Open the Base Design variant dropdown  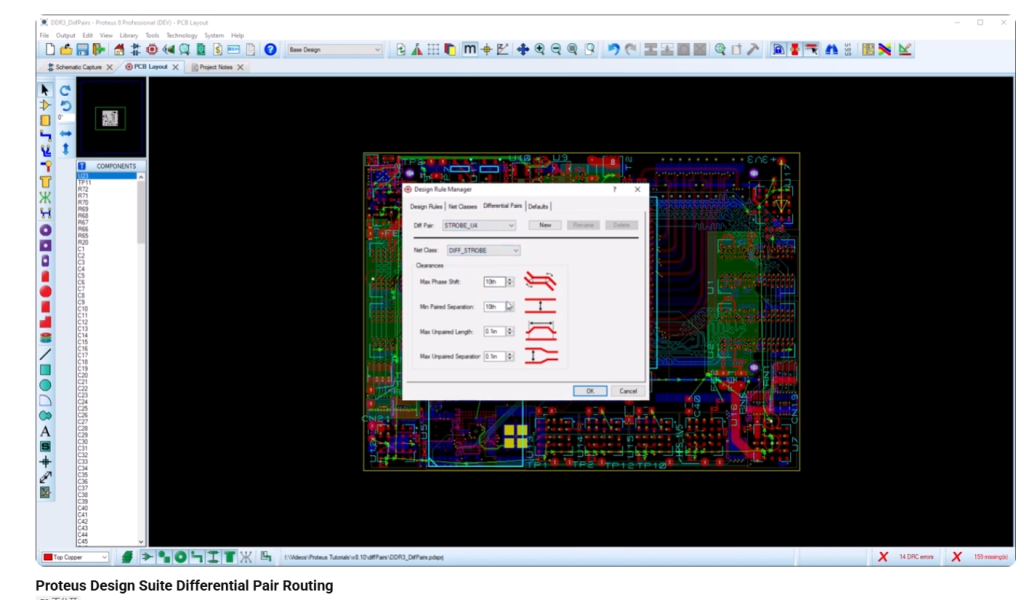point(334,50)
